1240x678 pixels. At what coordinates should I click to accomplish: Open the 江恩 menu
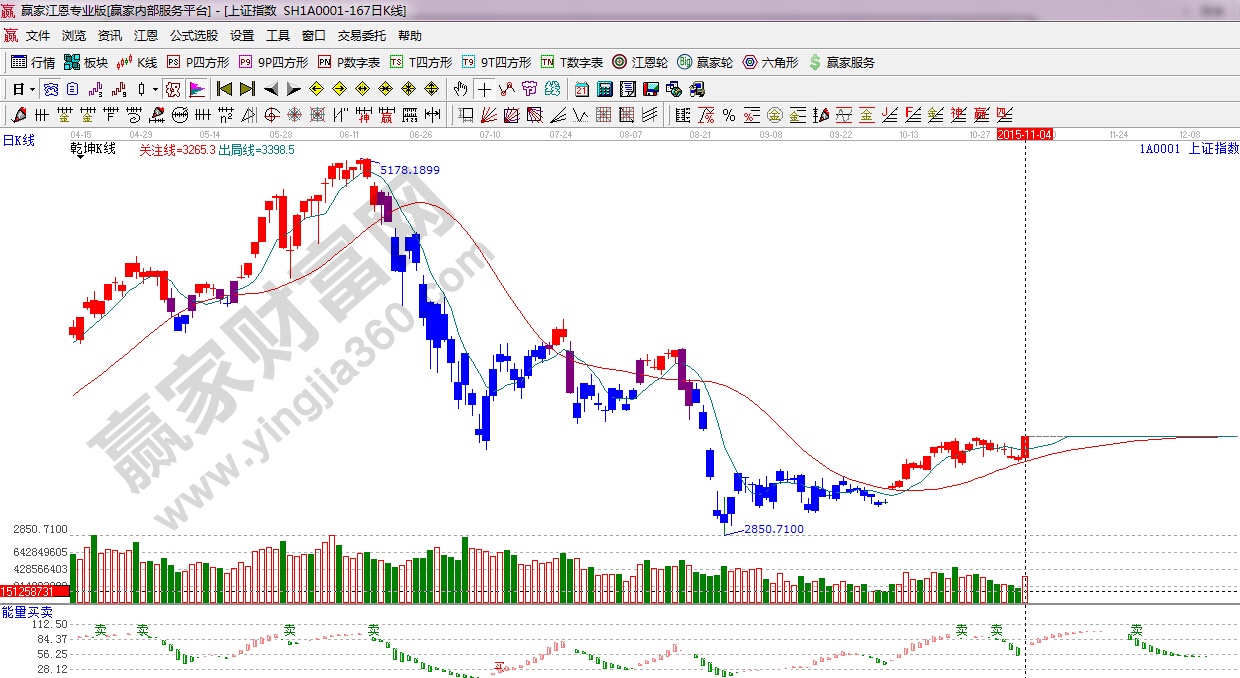[146, 35]
